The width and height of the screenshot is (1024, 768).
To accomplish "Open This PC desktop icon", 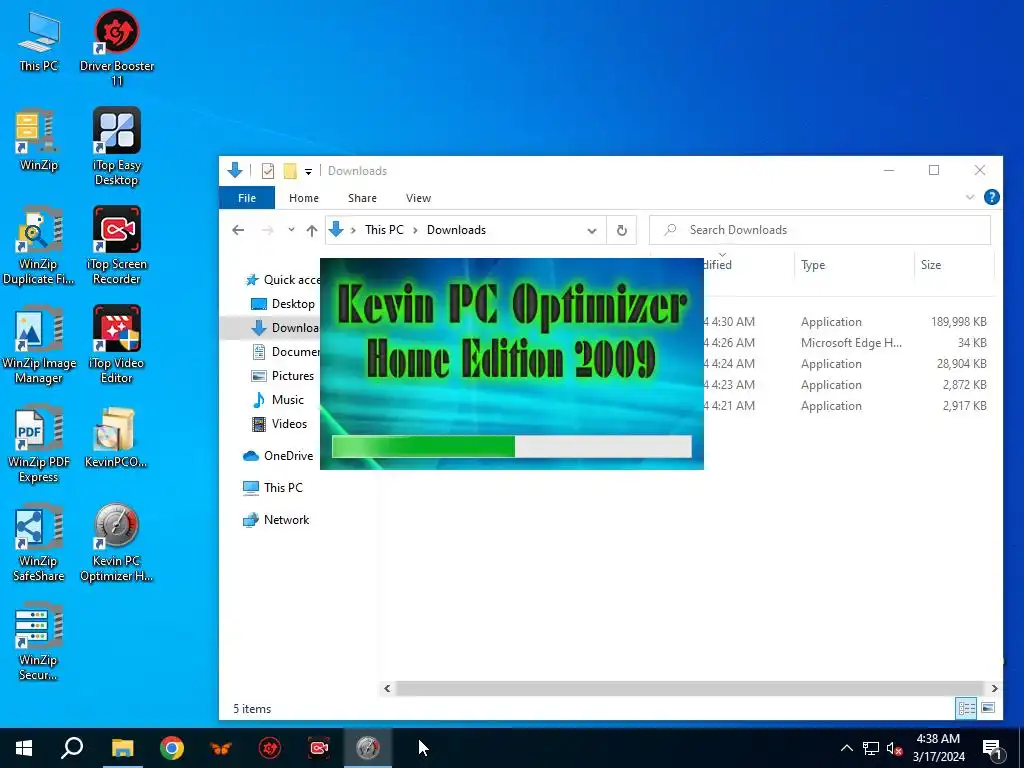I will tap(39, 42).
